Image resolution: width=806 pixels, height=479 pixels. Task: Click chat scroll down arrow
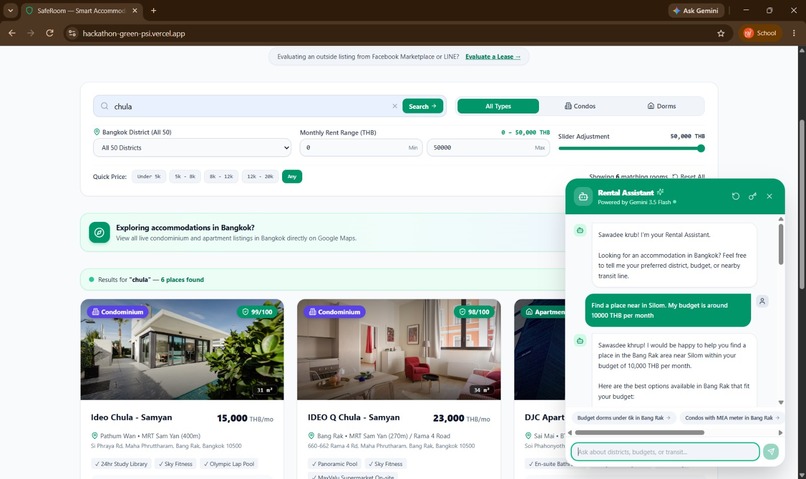(x=781, y=402)
